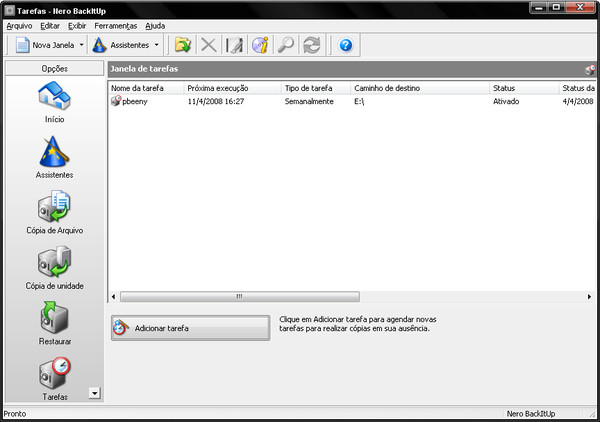
Task: Click the horizontal scrollbar right arrow
Action: (x=589, y=297)
